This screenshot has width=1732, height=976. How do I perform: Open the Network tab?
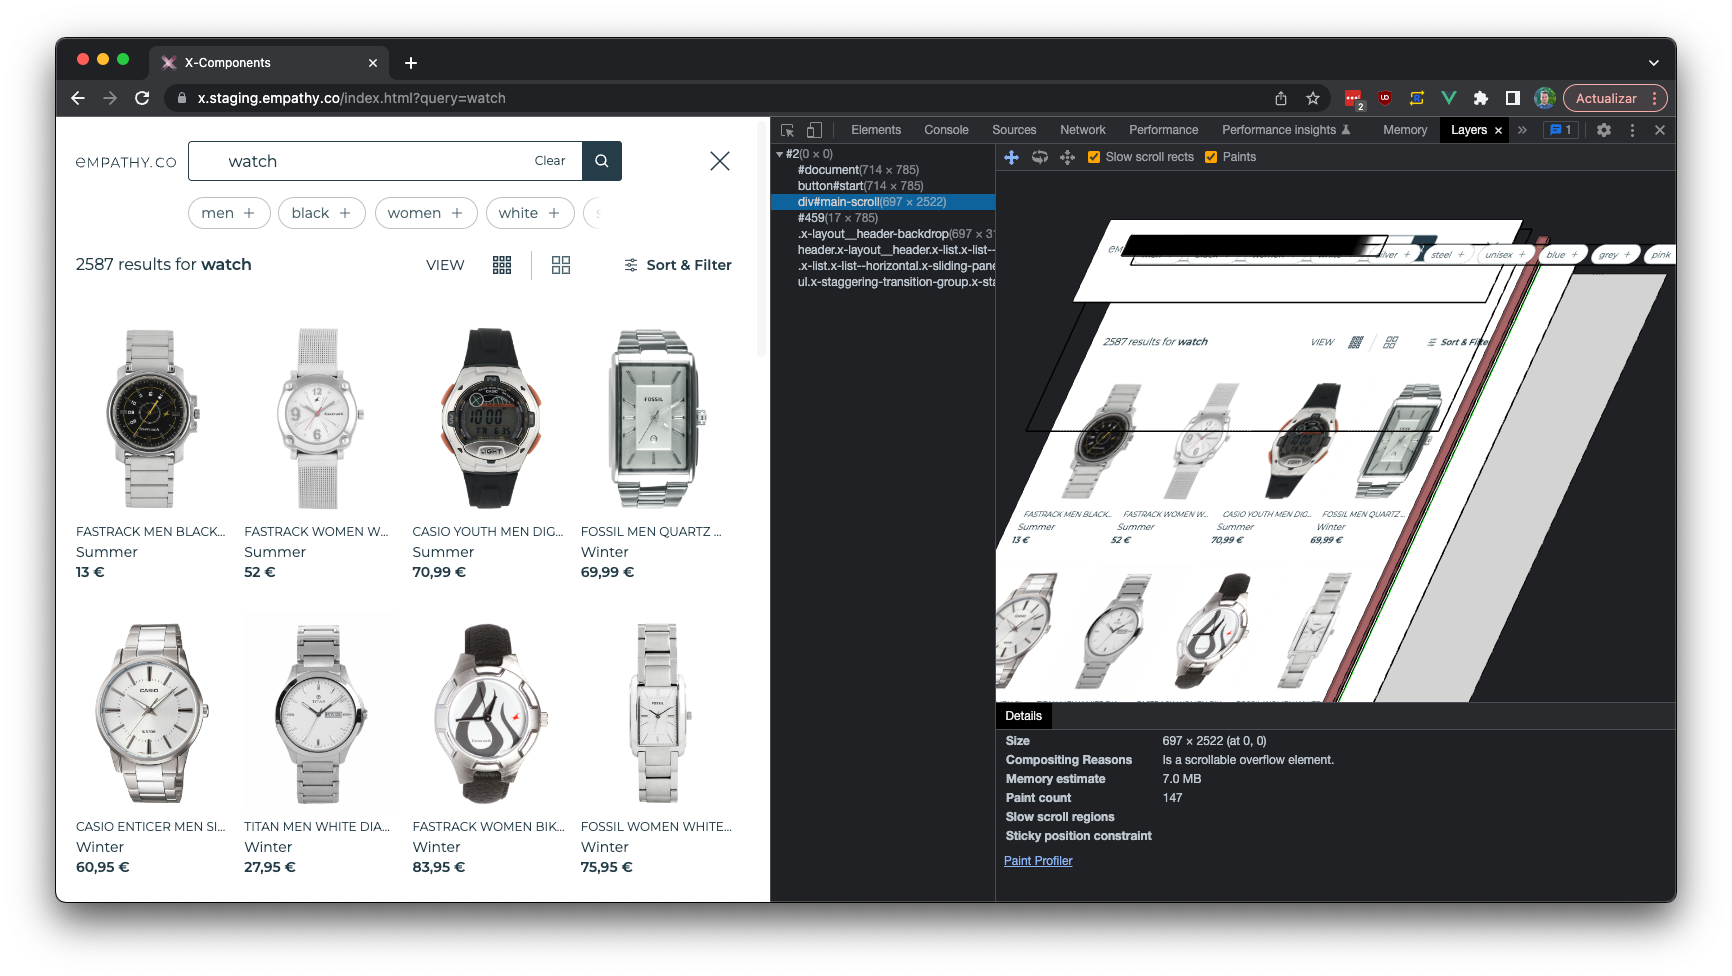[1082, 130]
